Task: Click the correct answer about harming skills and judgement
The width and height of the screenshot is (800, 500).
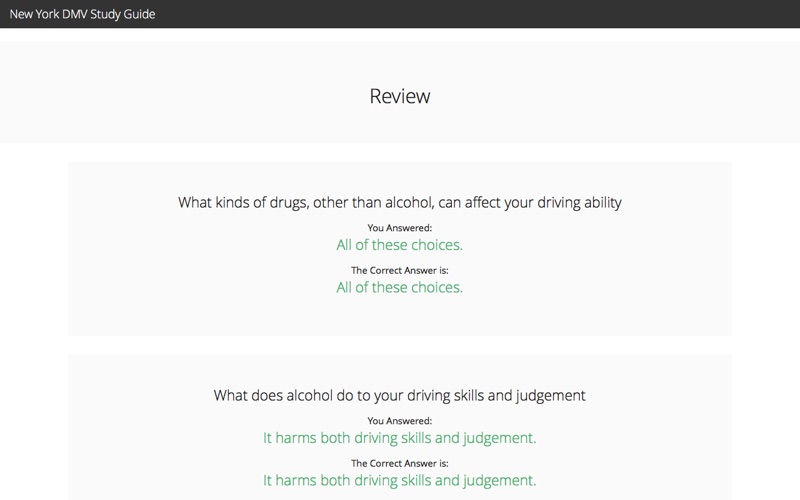Action: click(400, 480)
